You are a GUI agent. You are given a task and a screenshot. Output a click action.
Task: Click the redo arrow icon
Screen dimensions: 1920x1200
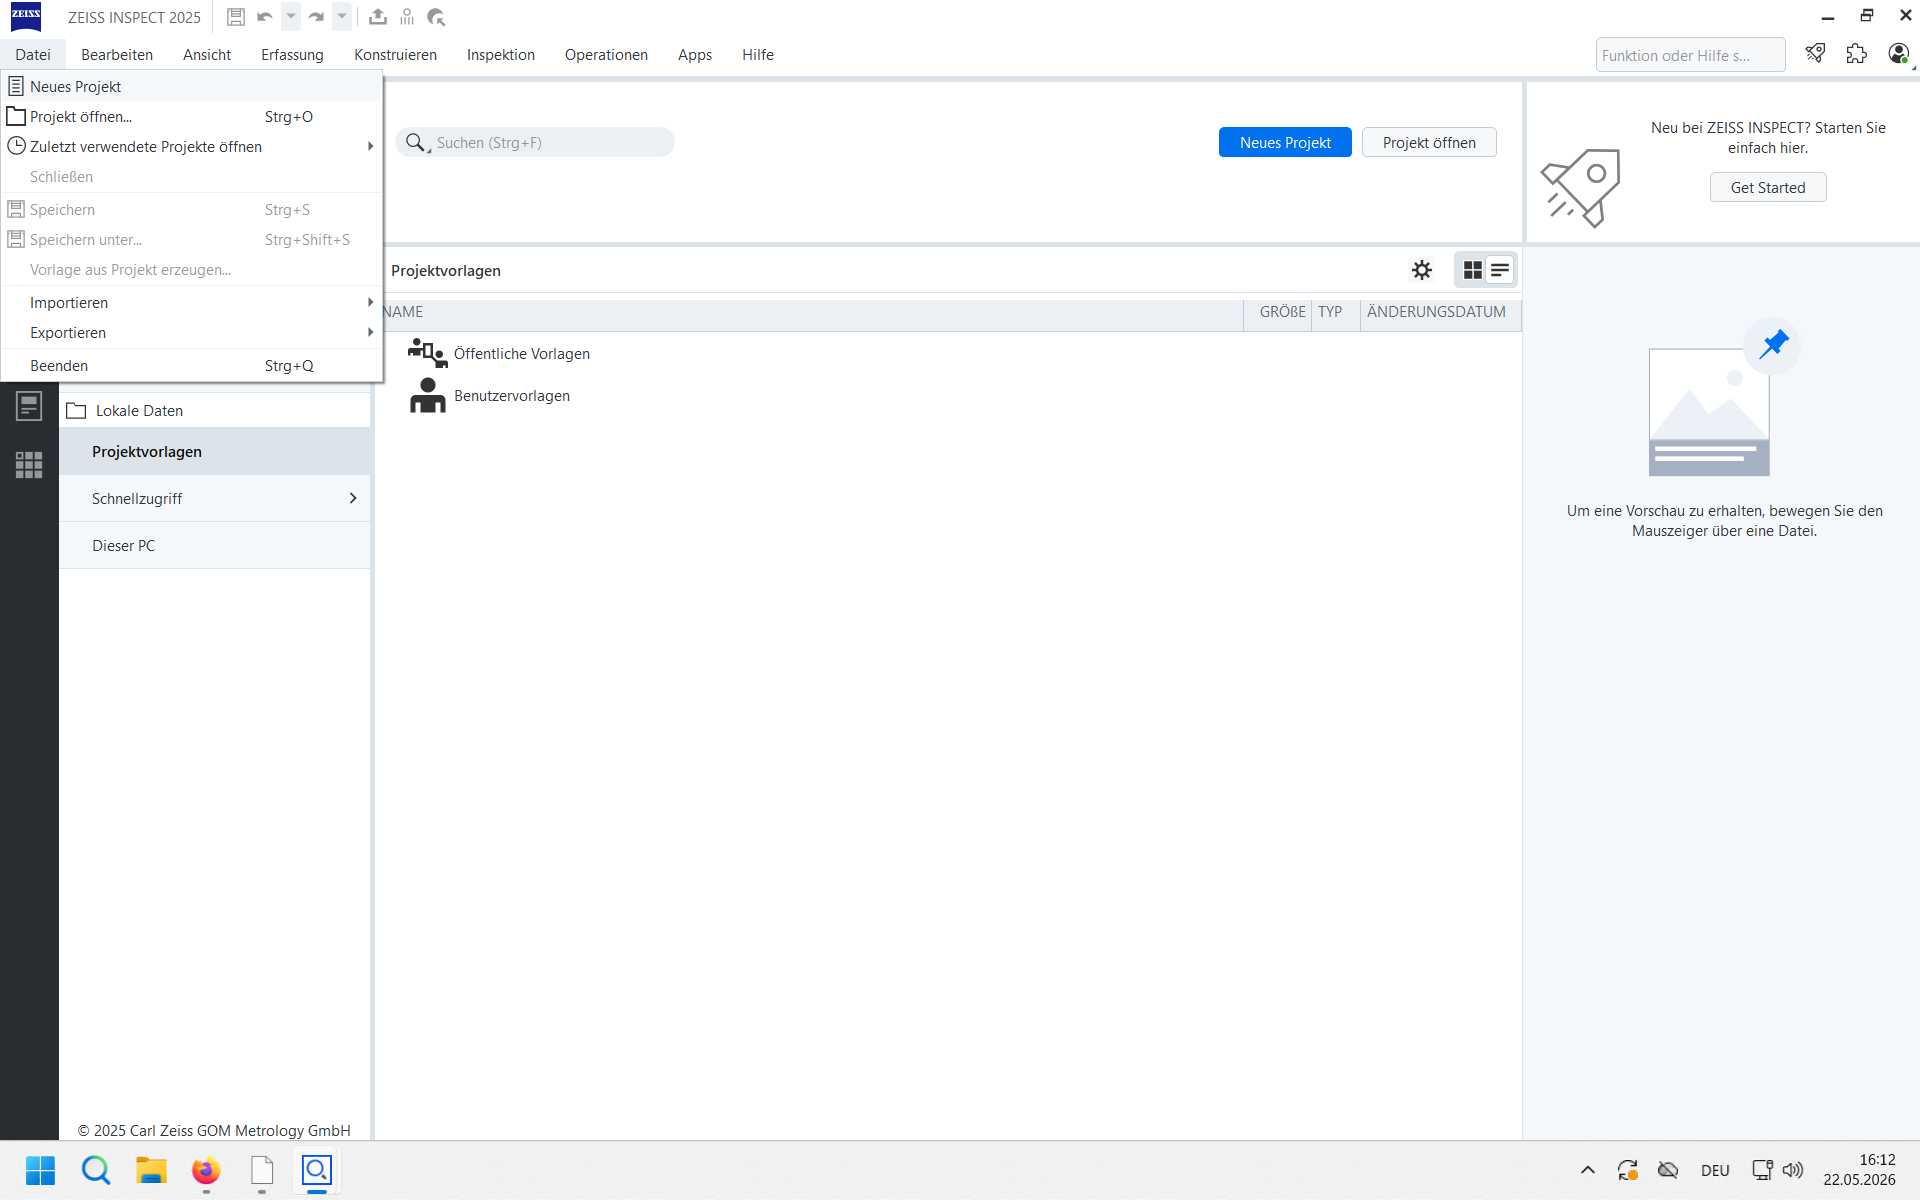tap(316, 17)
